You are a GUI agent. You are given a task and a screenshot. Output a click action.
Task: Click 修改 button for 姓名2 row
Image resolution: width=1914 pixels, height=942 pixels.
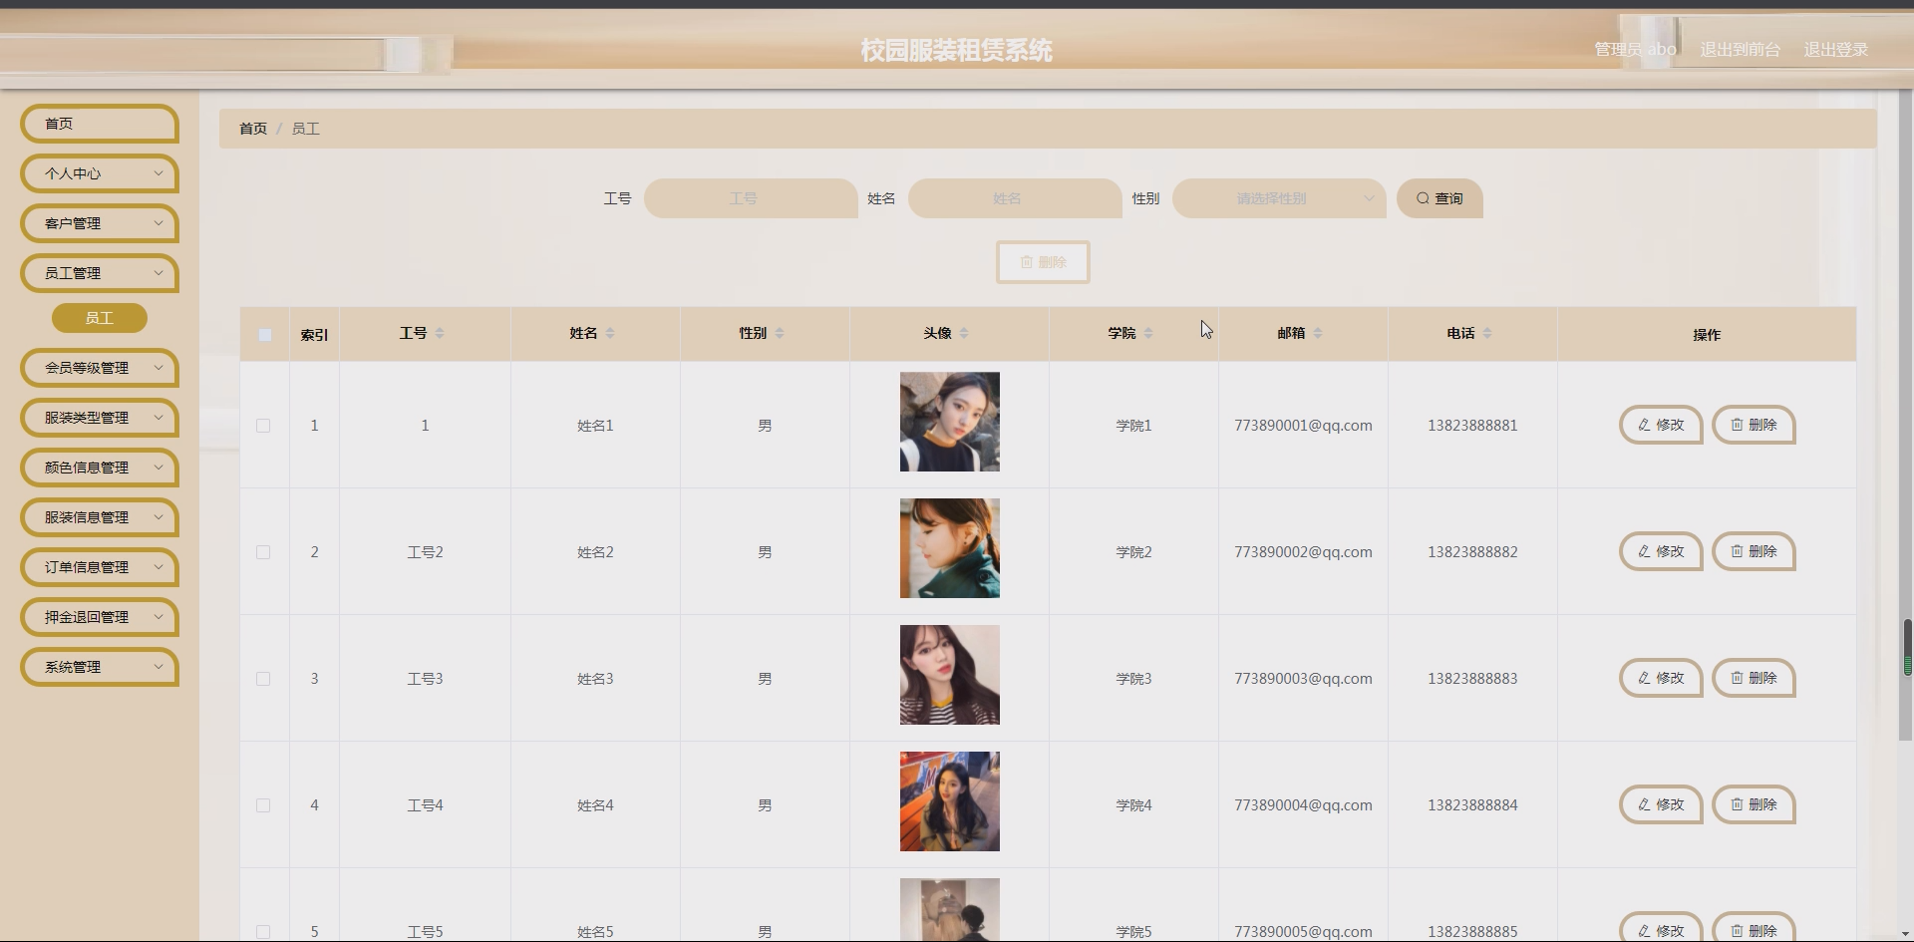point(1660,551)
